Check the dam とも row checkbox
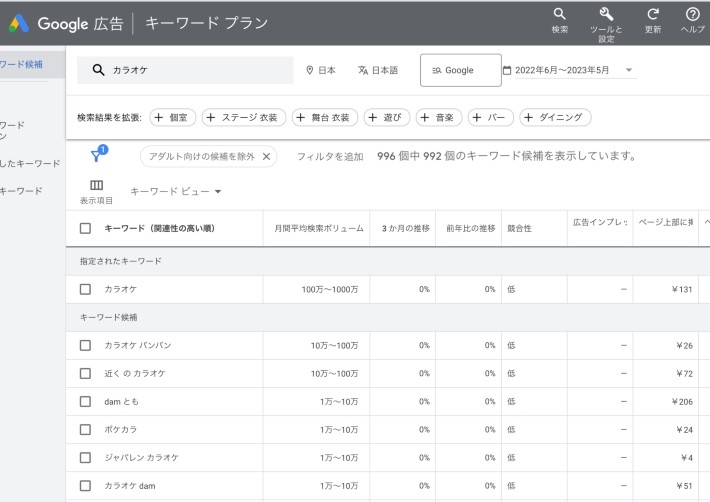The height and width of the screenshot is (502, 710). point(85,402)
